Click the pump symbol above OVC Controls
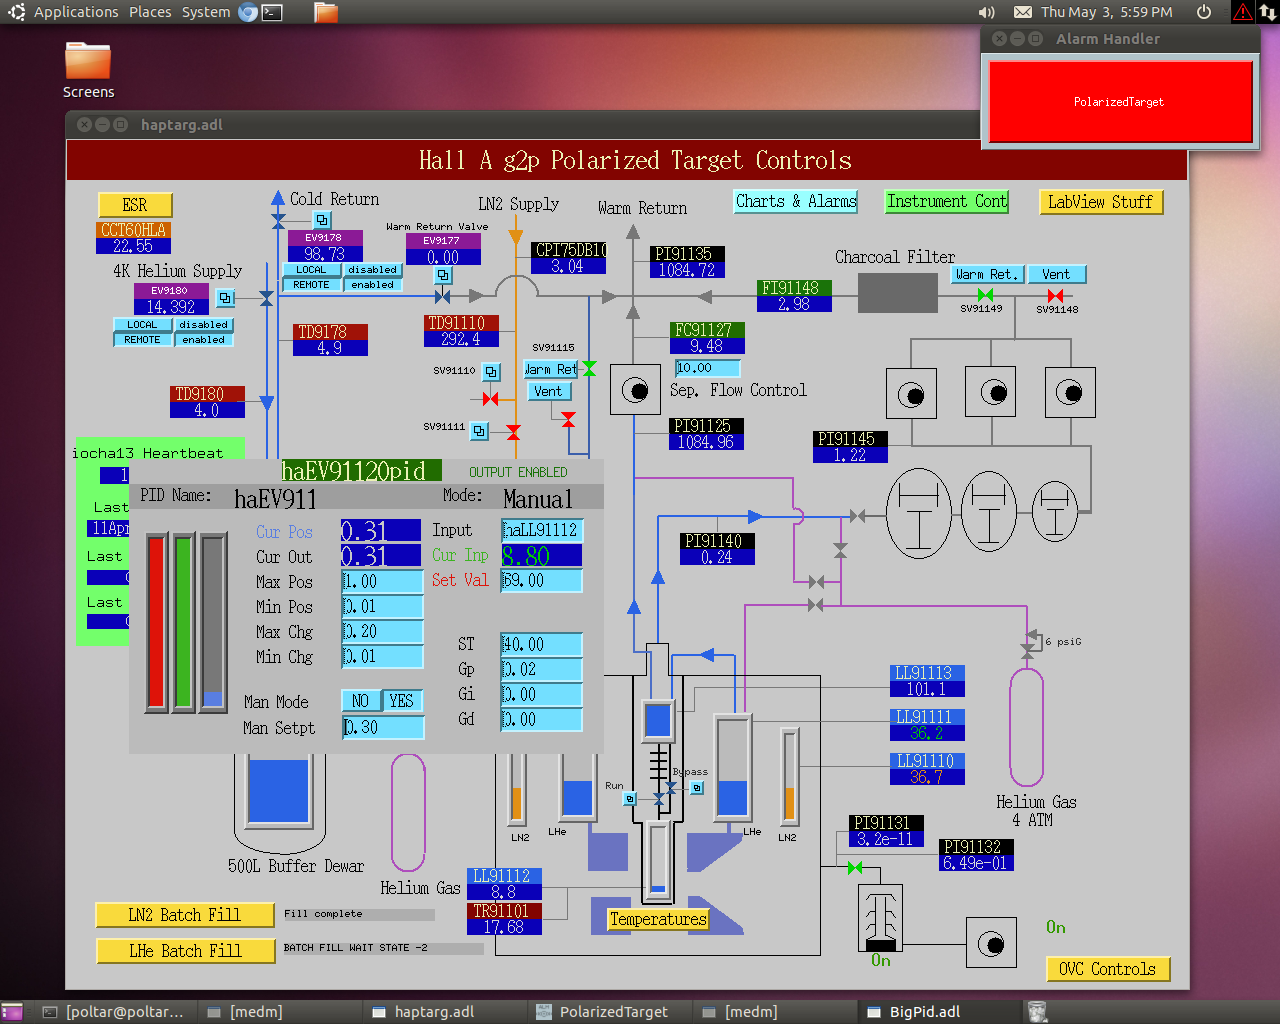Image resolution: width=1280 pixels, height=1024 pixels. pyautogui.click(x=991, y=943)
